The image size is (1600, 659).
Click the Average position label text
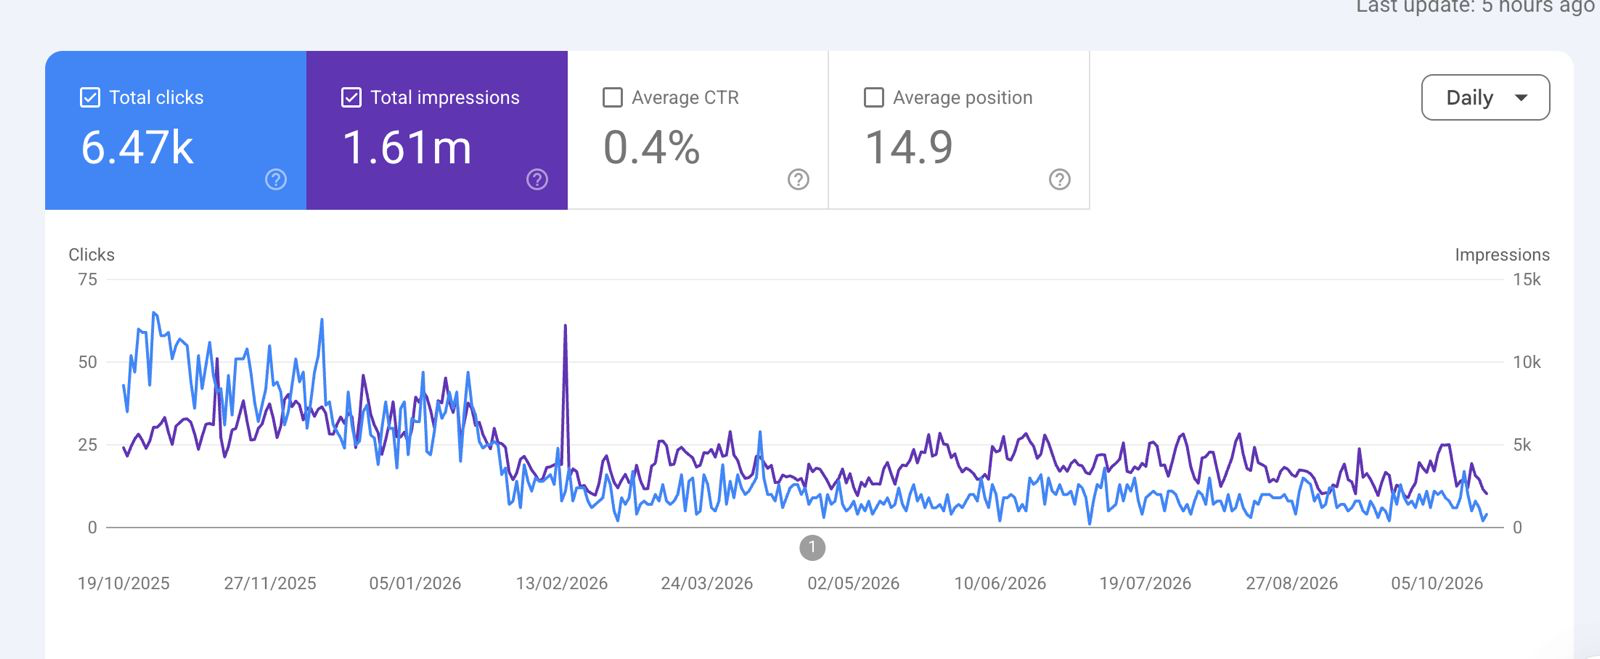[x=962, y=97]
